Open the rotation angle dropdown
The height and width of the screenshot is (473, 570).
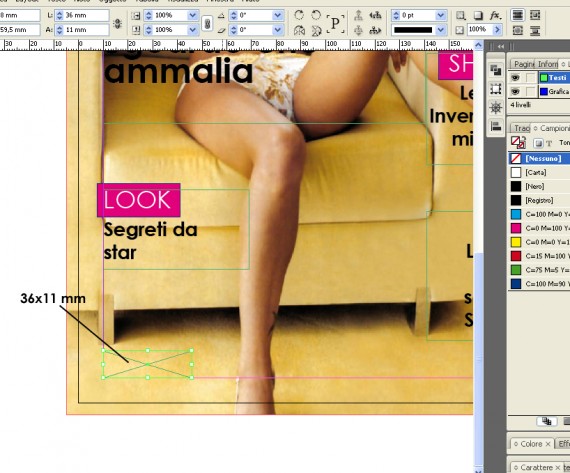278,16
